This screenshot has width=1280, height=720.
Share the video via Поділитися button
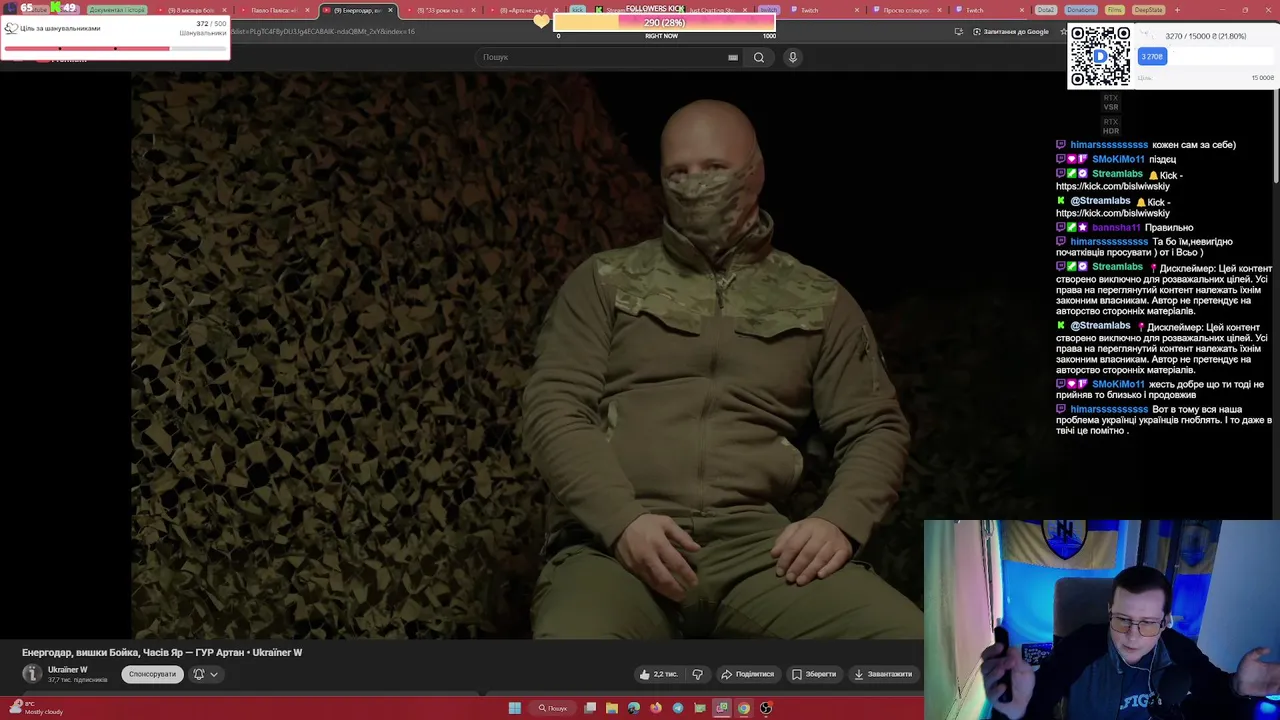(x=748, y=674)
